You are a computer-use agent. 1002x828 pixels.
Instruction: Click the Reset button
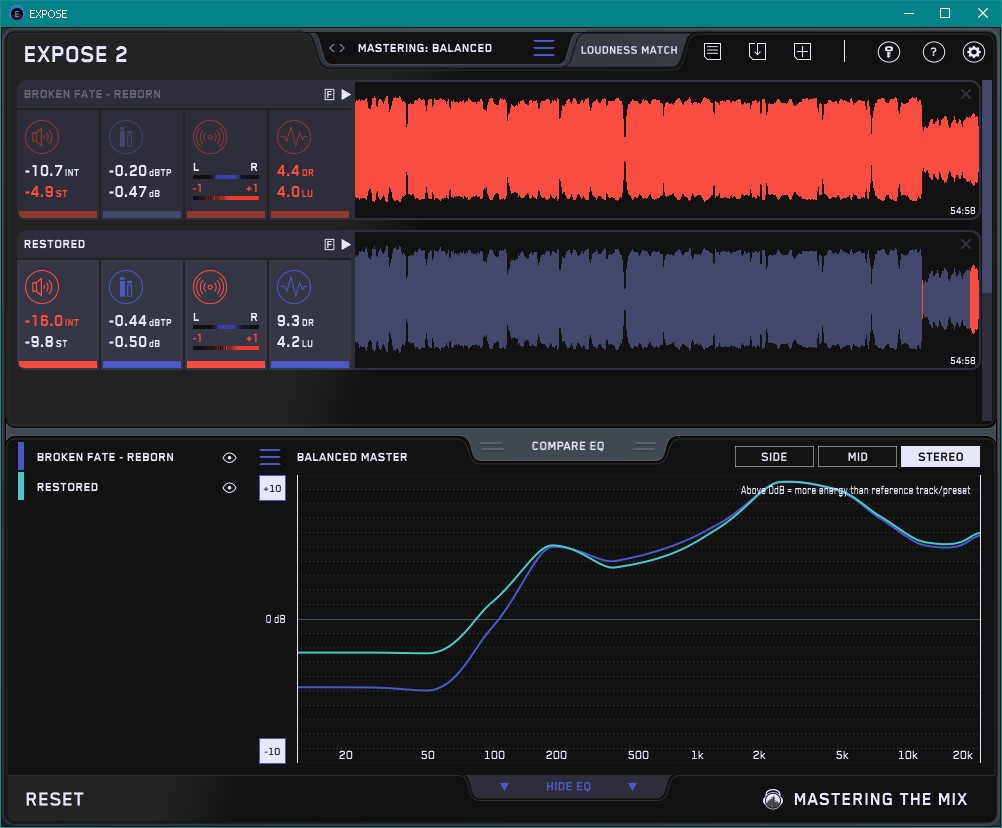55,799
